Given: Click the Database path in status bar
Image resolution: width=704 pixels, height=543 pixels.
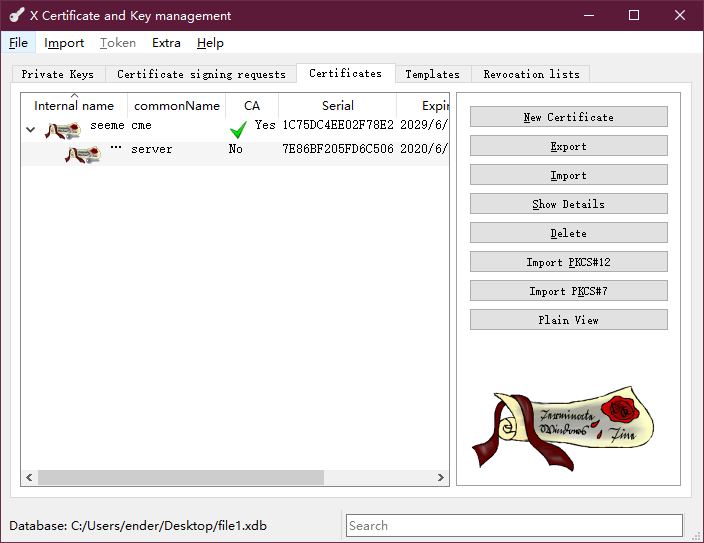Looking at the screenshot, I should [x=138, y=525].
